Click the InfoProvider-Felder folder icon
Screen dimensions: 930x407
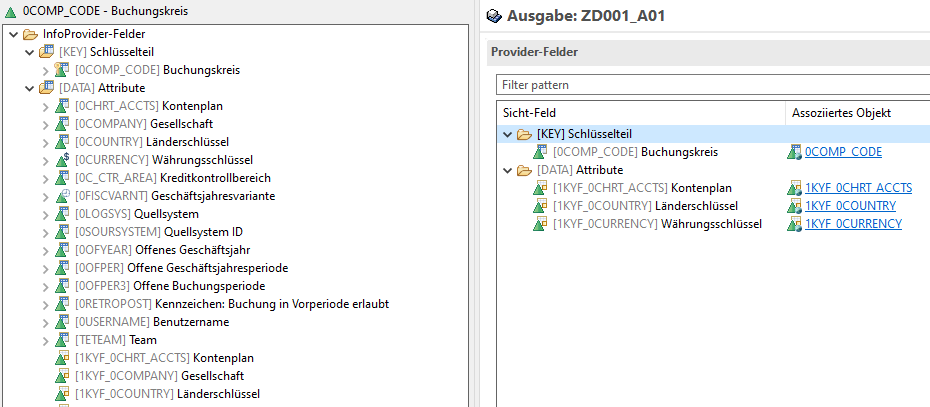point(30,34)
